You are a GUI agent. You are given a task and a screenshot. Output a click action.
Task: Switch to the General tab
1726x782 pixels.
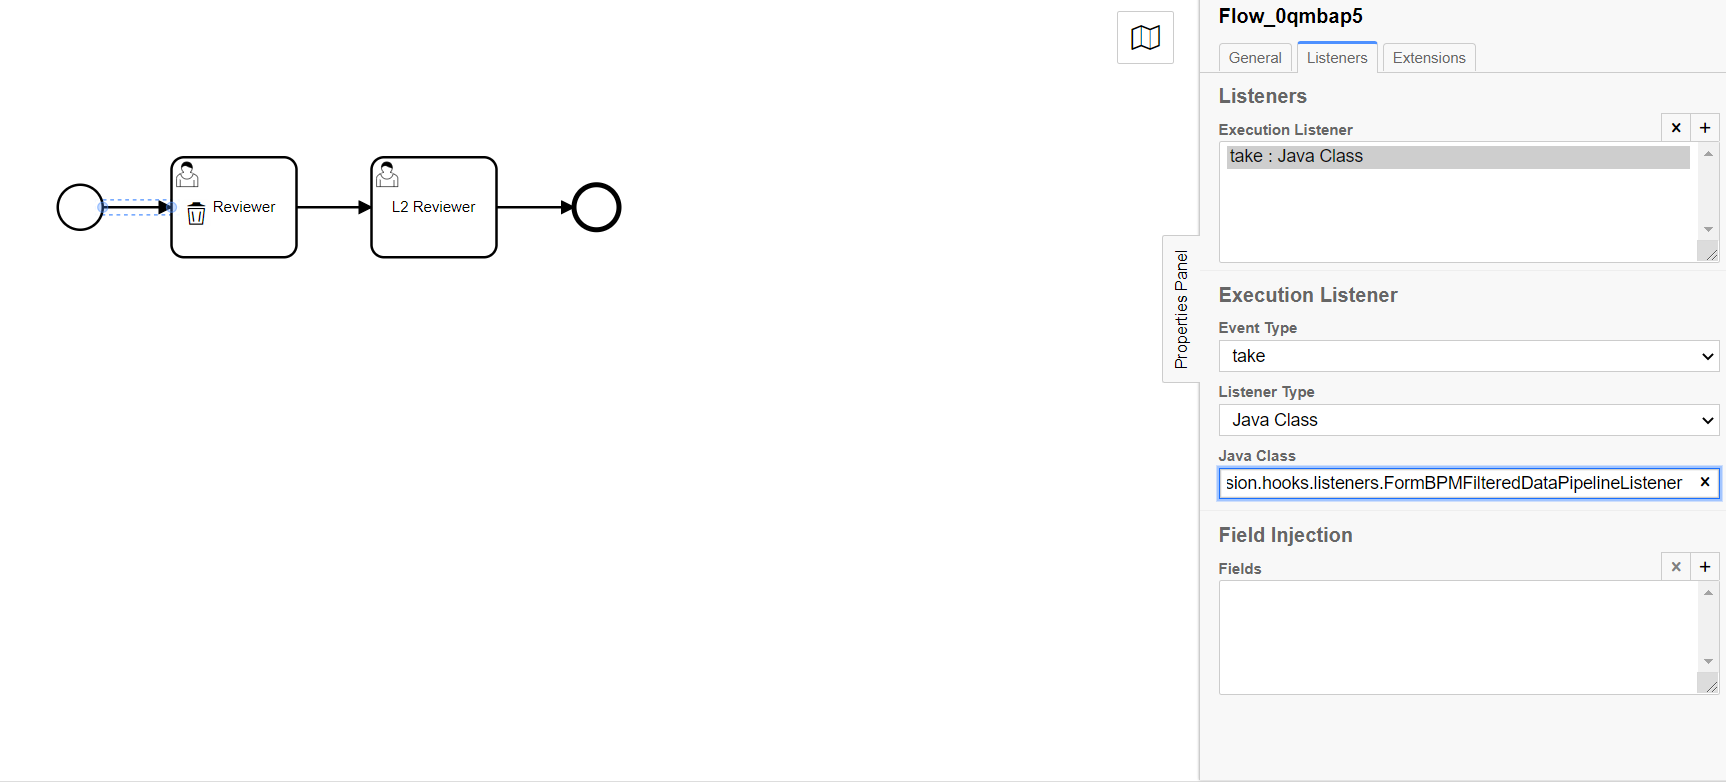[x=1254, y=58]
